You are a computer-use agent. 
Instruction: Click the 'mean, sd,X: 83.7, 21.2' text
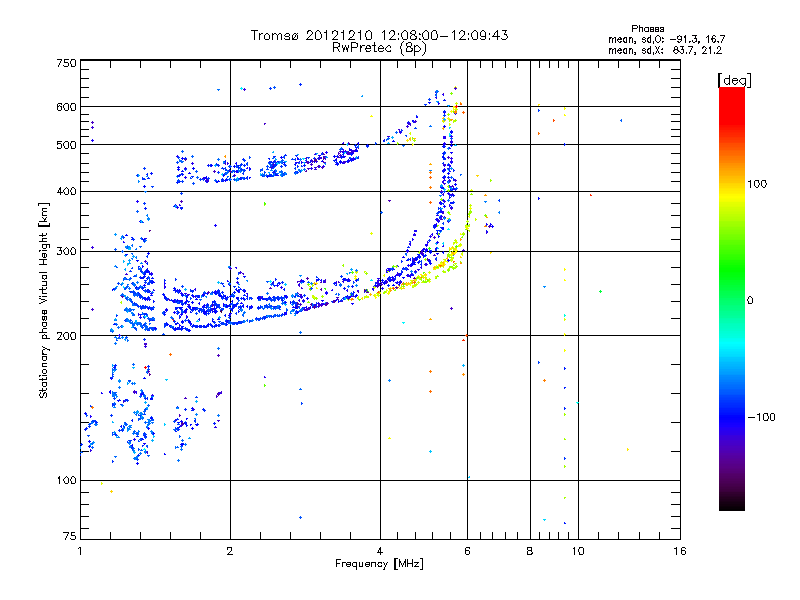665,50
